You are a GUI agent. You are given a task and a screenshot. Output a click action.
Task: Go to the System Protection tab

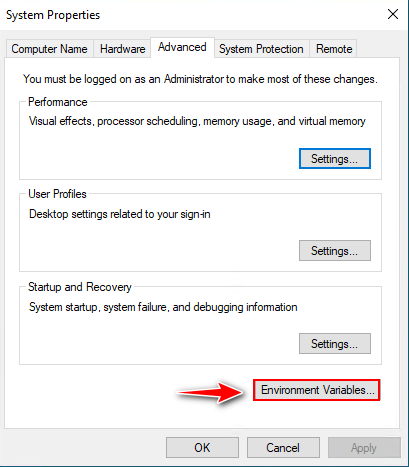(x=261, y=49)
